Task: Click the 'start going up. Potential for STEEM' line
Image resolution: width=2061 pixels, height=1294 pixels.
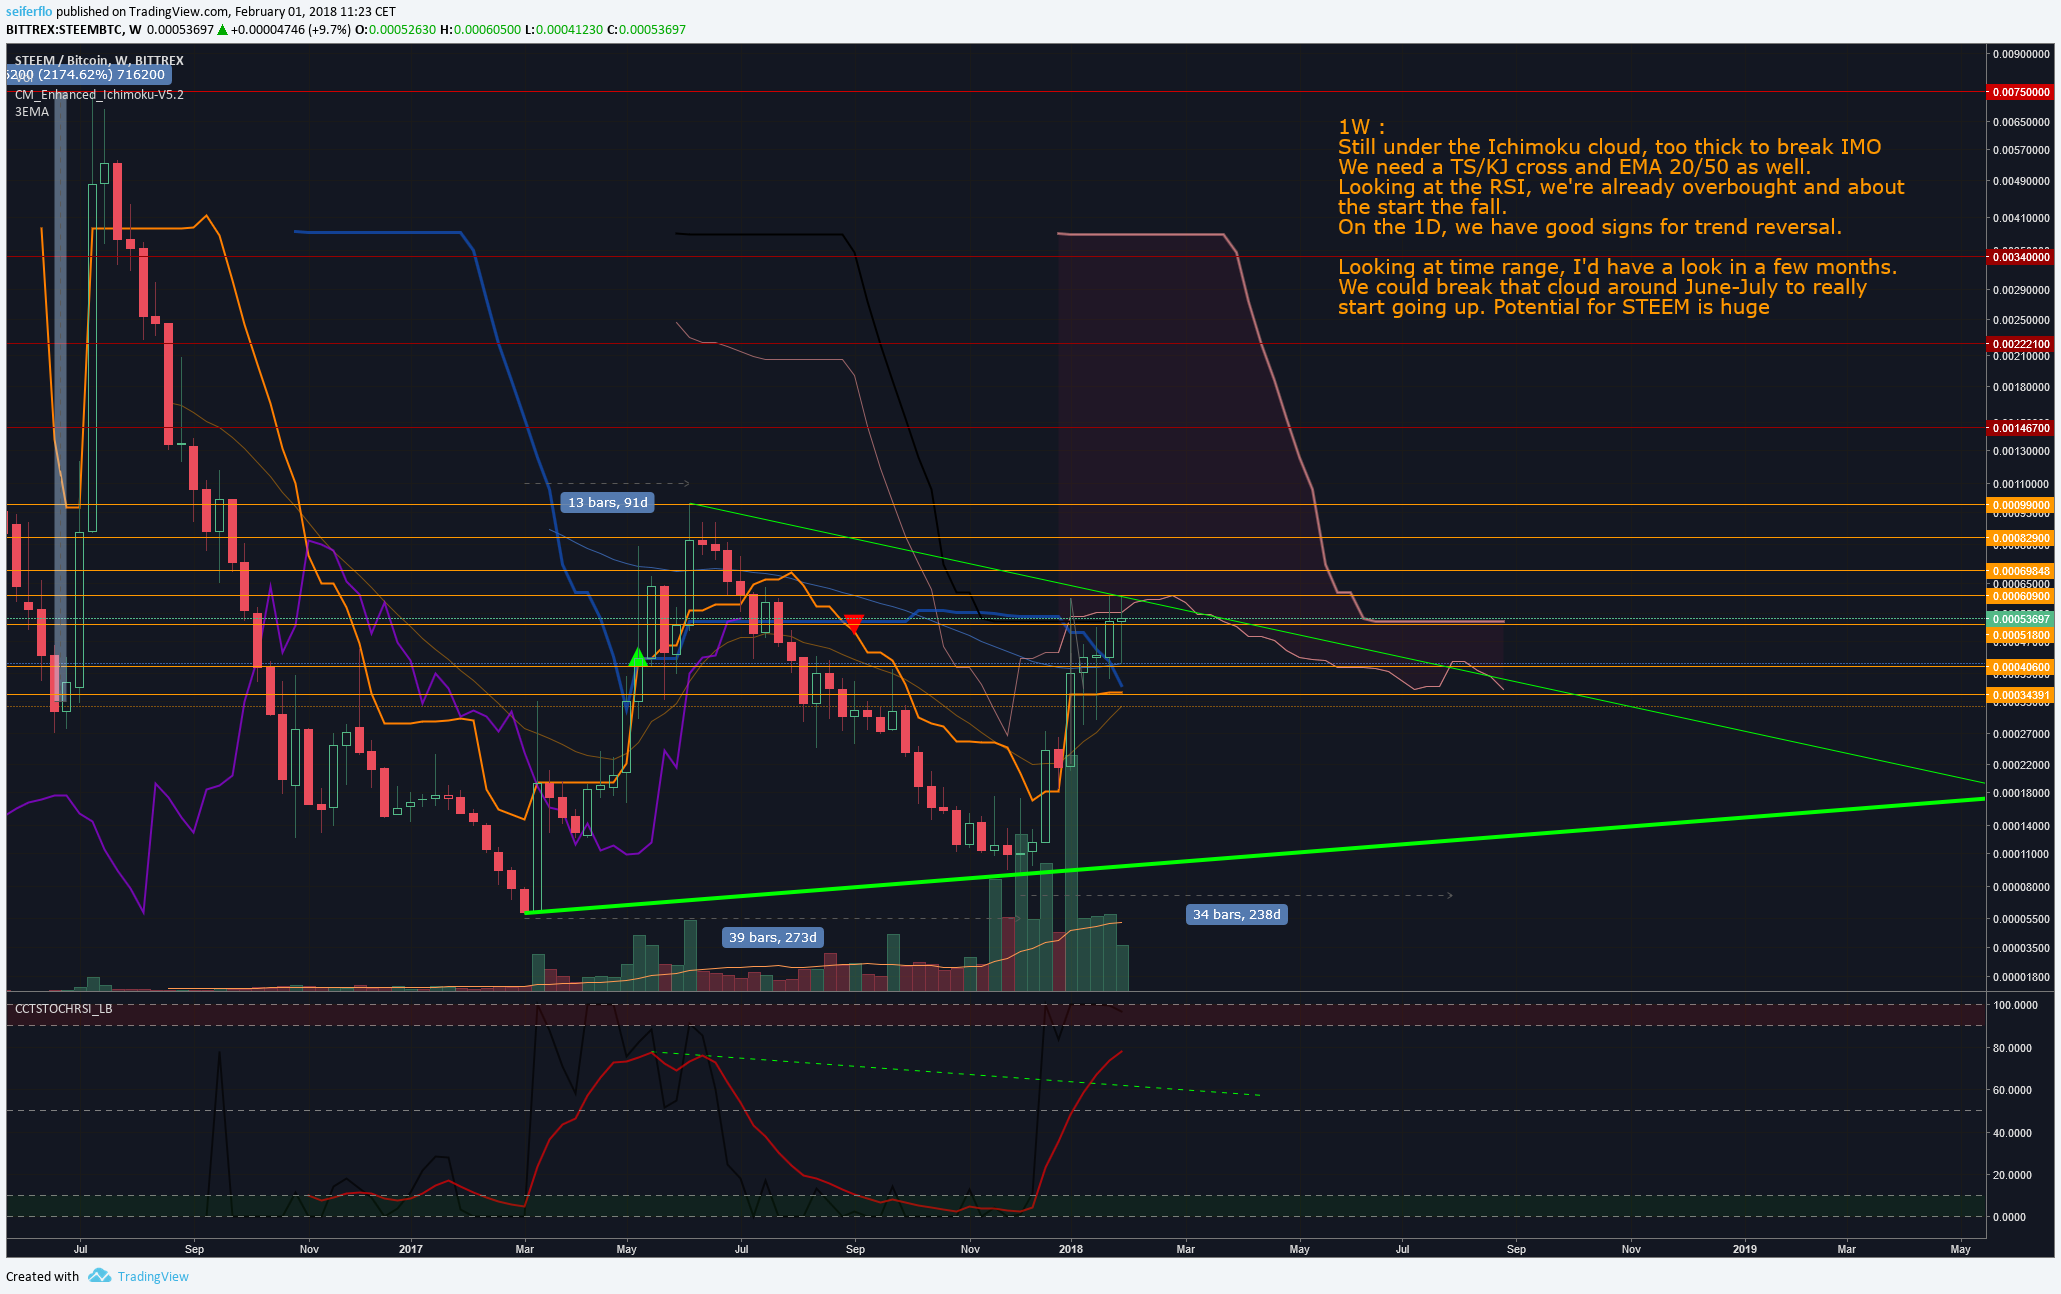Action: 1554,307
